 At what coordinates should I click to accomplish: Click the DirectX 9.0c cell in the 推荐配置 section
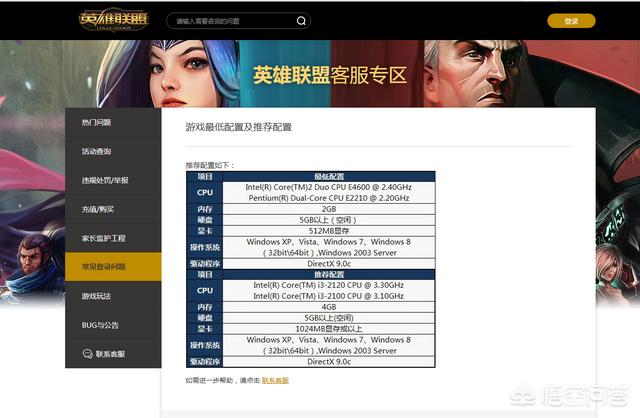click(329, 362)
